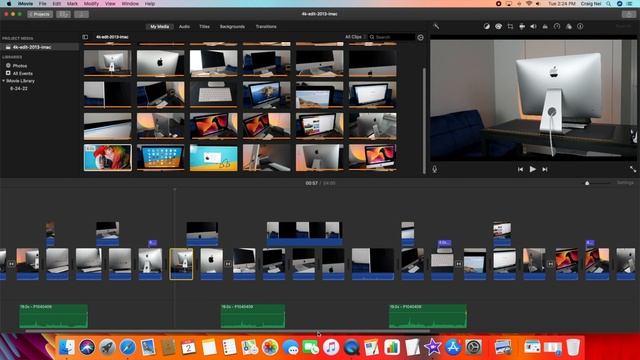Open the Stabilization adjustment icon
Image resolution: width=640 pixels, height=360 pixels.
click(522, 27)
